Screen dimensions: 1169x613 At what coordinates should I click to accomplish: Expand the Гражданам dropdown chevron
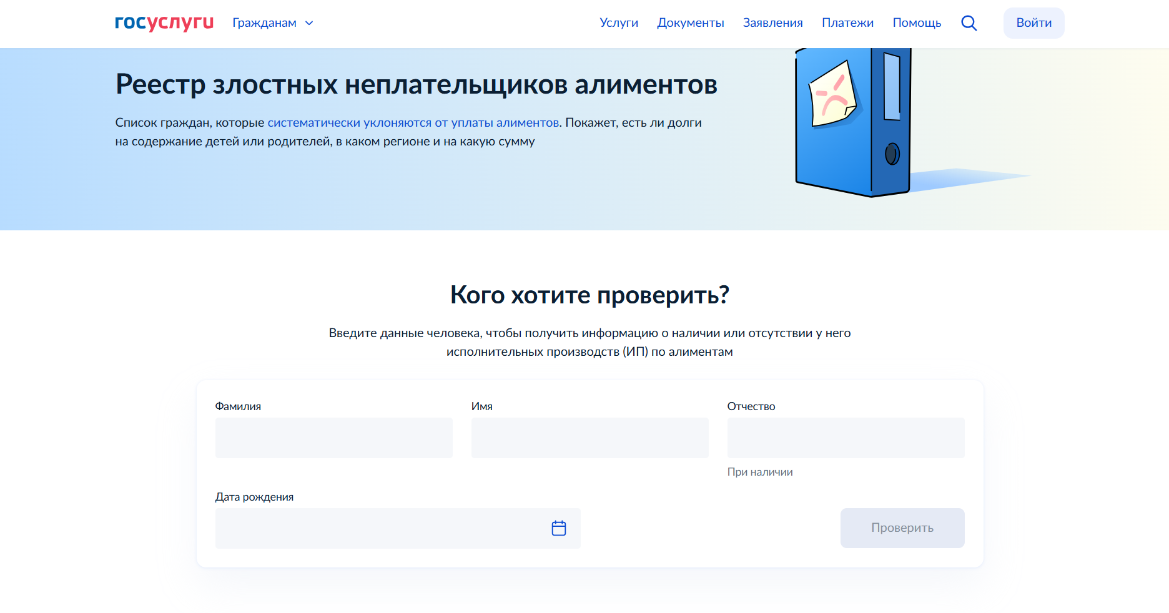tap(309, 23)
